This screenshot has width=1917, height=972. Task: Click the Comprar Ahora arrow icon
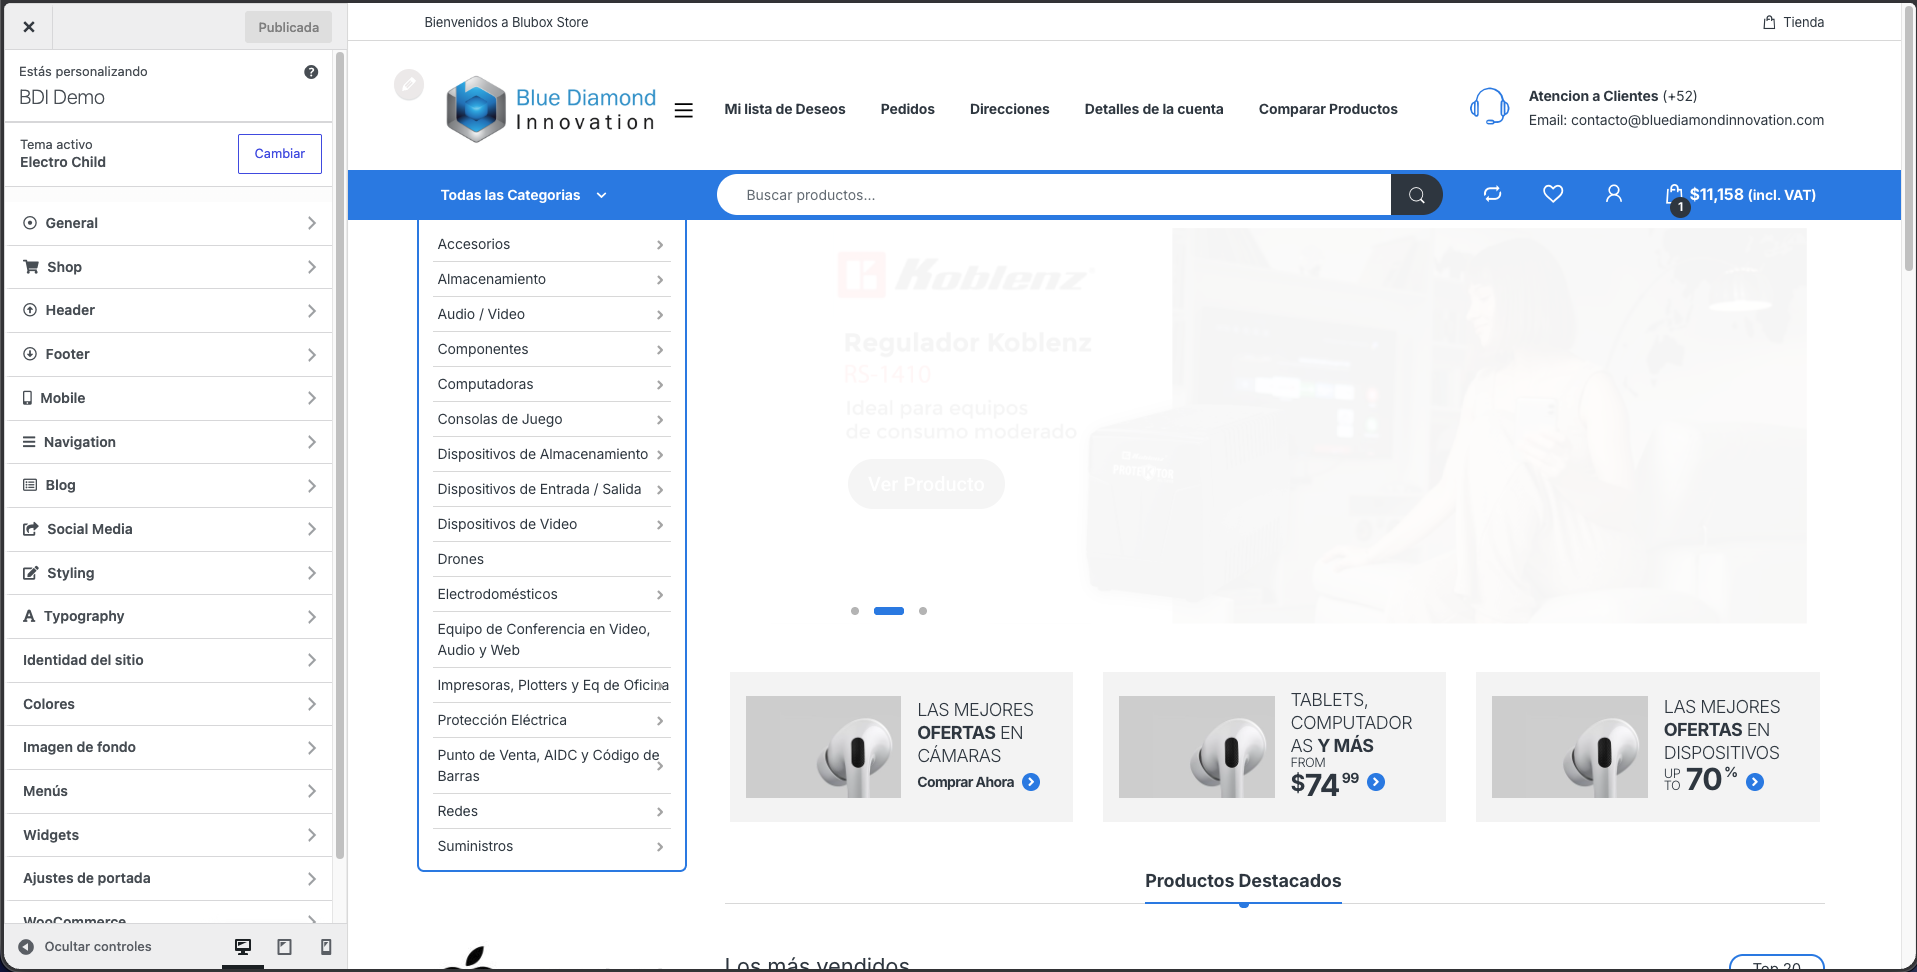(x=1031, y=782)
